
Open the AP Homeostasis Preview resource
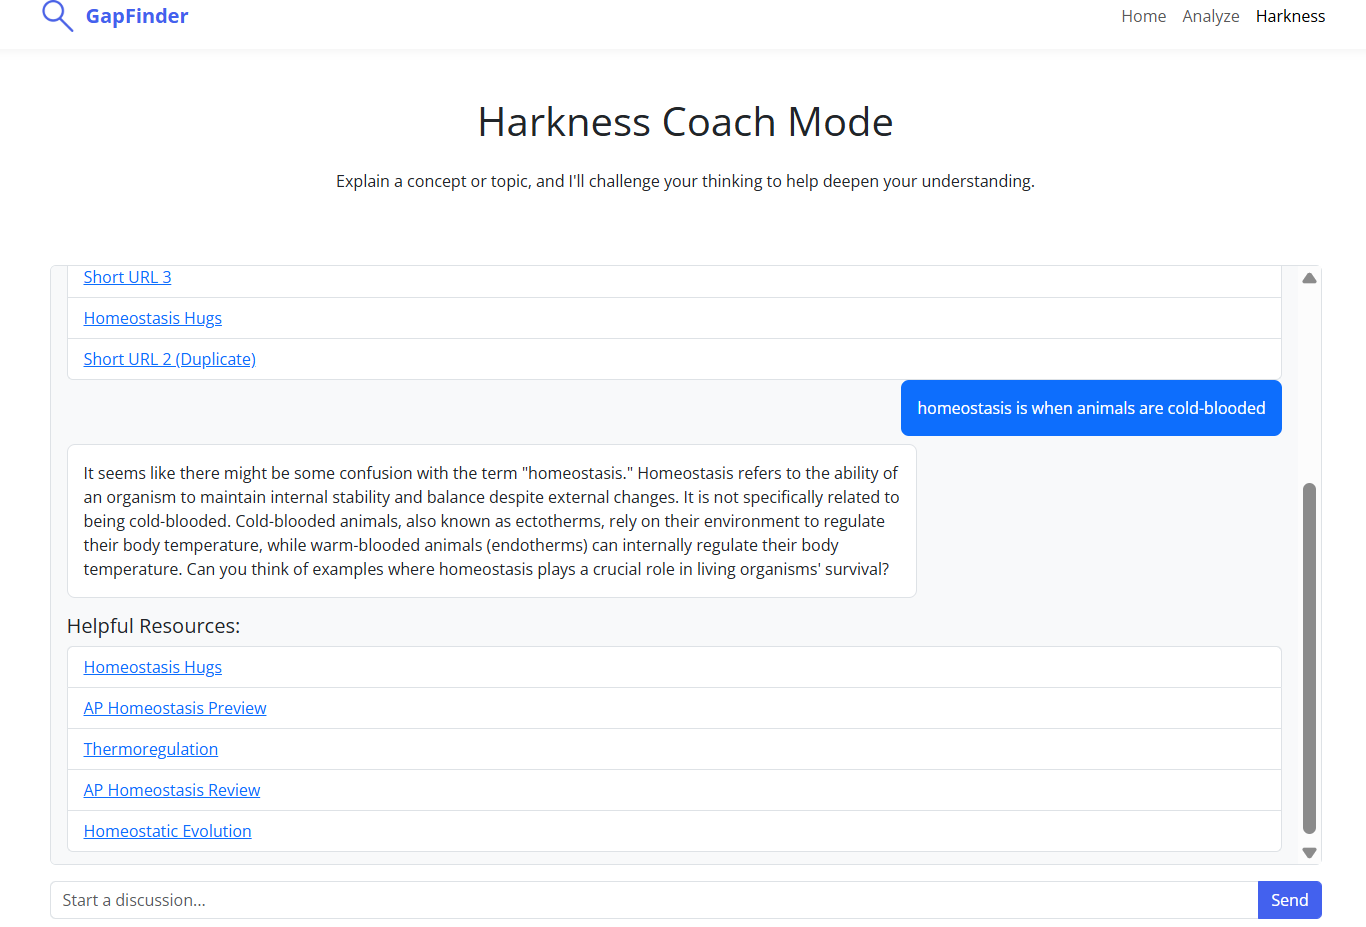tap(175, 708)
